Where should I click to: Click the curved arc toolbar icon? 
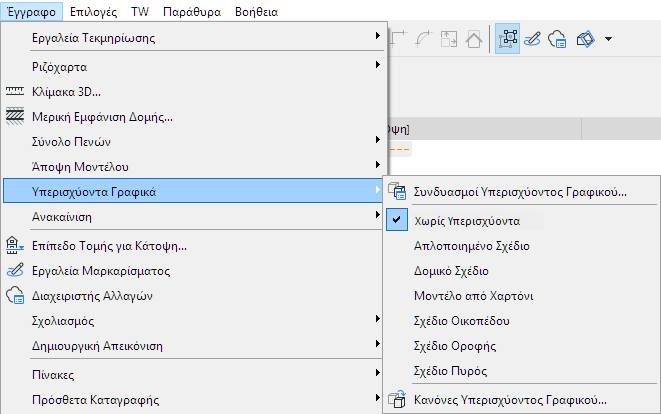click(423, 39)
